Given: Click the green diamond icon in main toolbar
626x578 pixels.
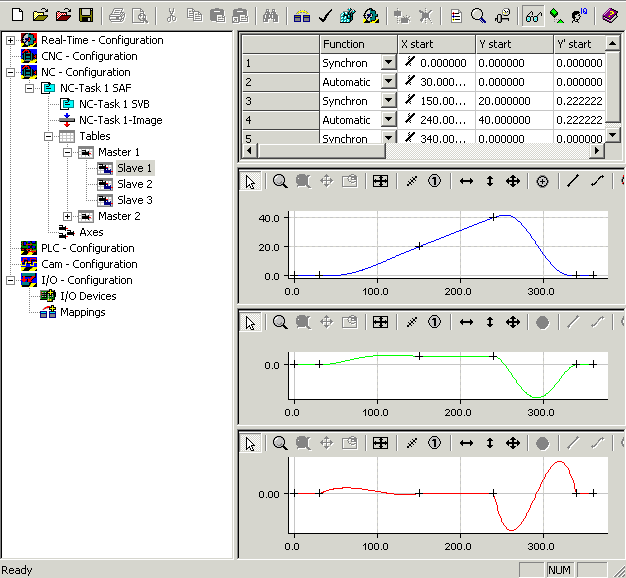Looking at the screenshot, I should click(x=556, y=16).
